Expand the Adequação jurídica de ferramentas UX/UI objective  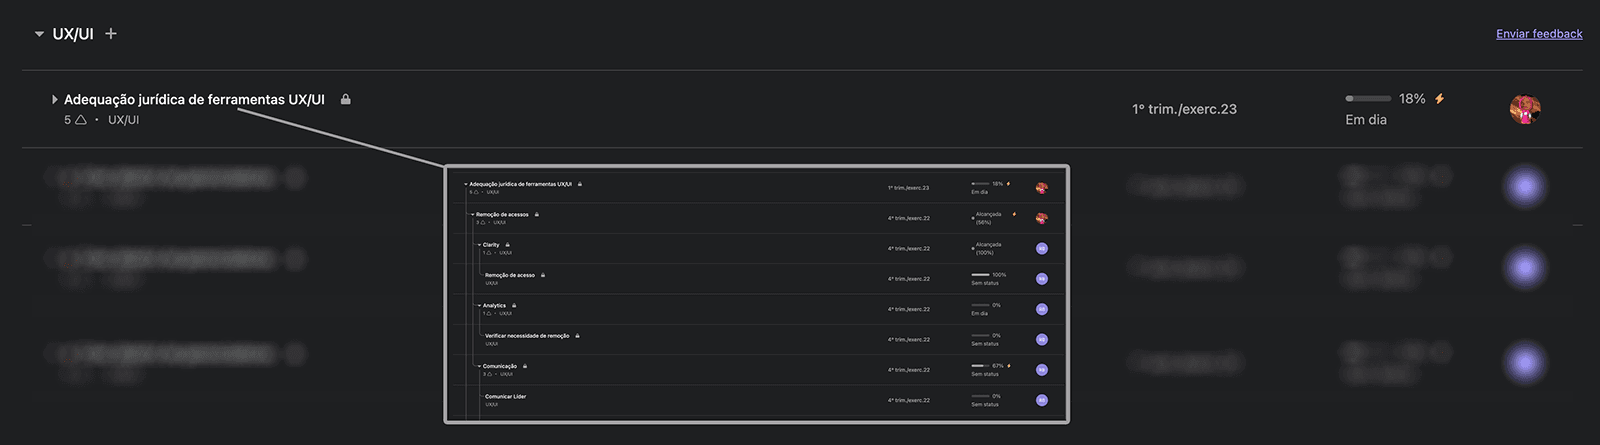(54, 99)
